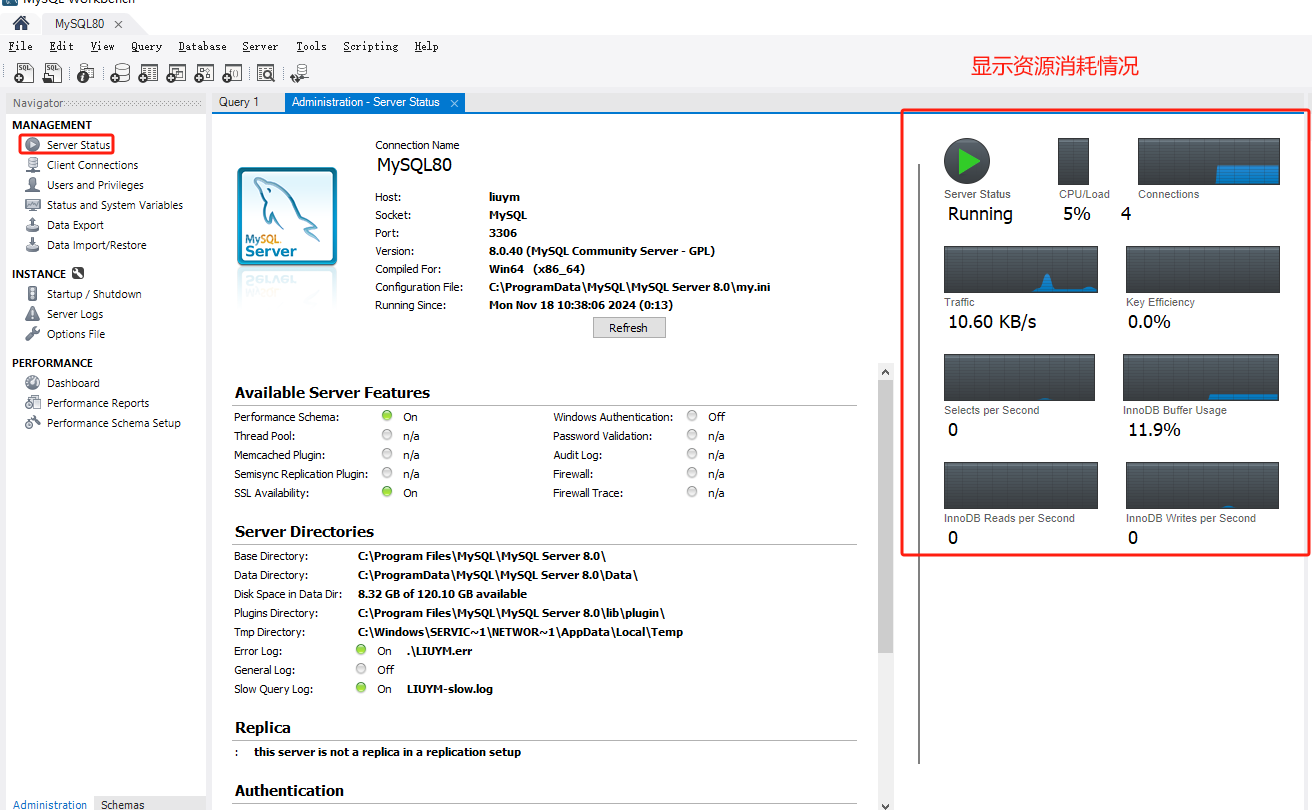This screenshot has height=810, width=1312.
Task: Create a new table via toolbar icon
Action: (x=148, y=73)
